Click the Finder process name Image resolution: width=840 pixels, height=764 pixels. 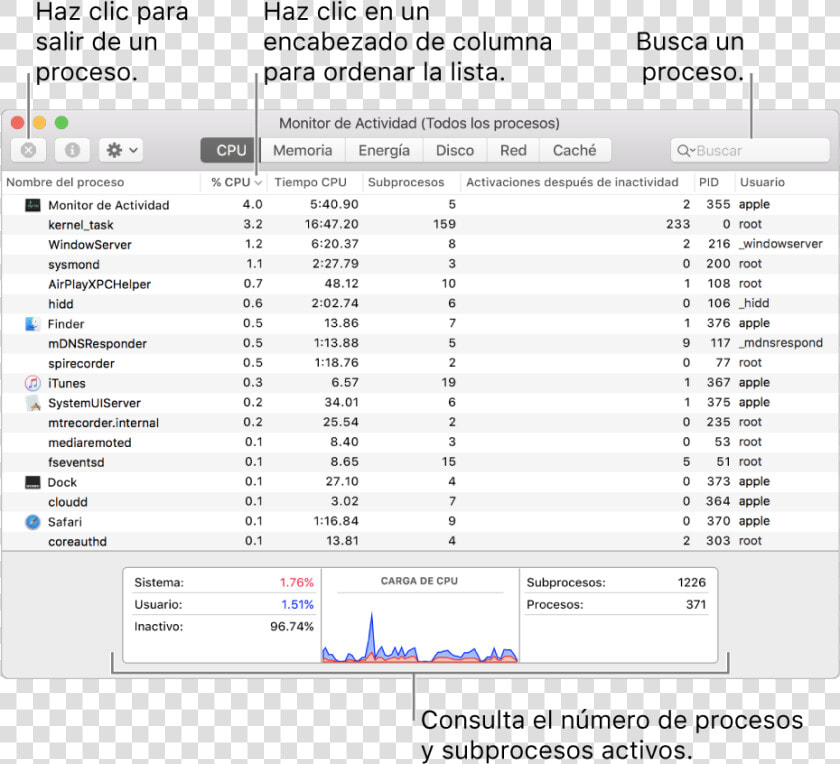(x=66, y=324)
